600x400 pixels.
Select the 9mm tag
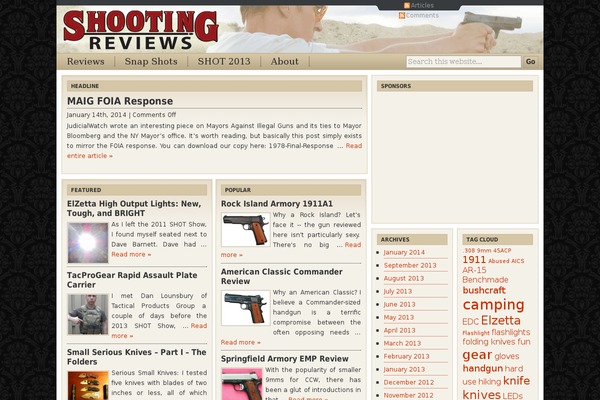(x=483, y=250)
